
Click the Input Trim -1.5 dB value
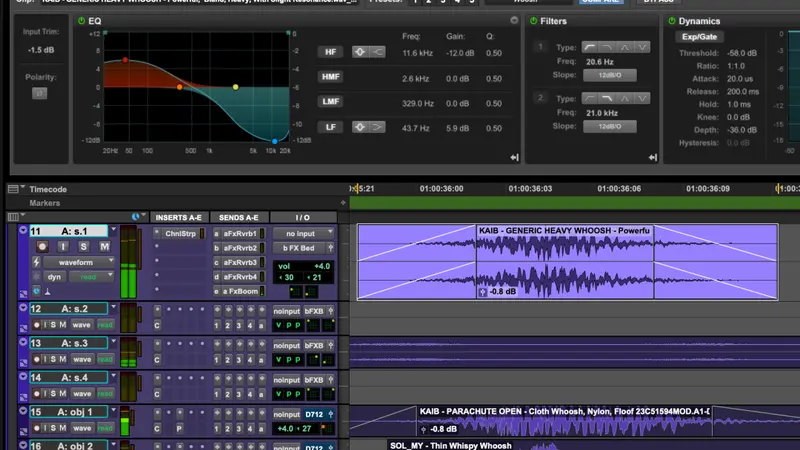tap(41, 50)
